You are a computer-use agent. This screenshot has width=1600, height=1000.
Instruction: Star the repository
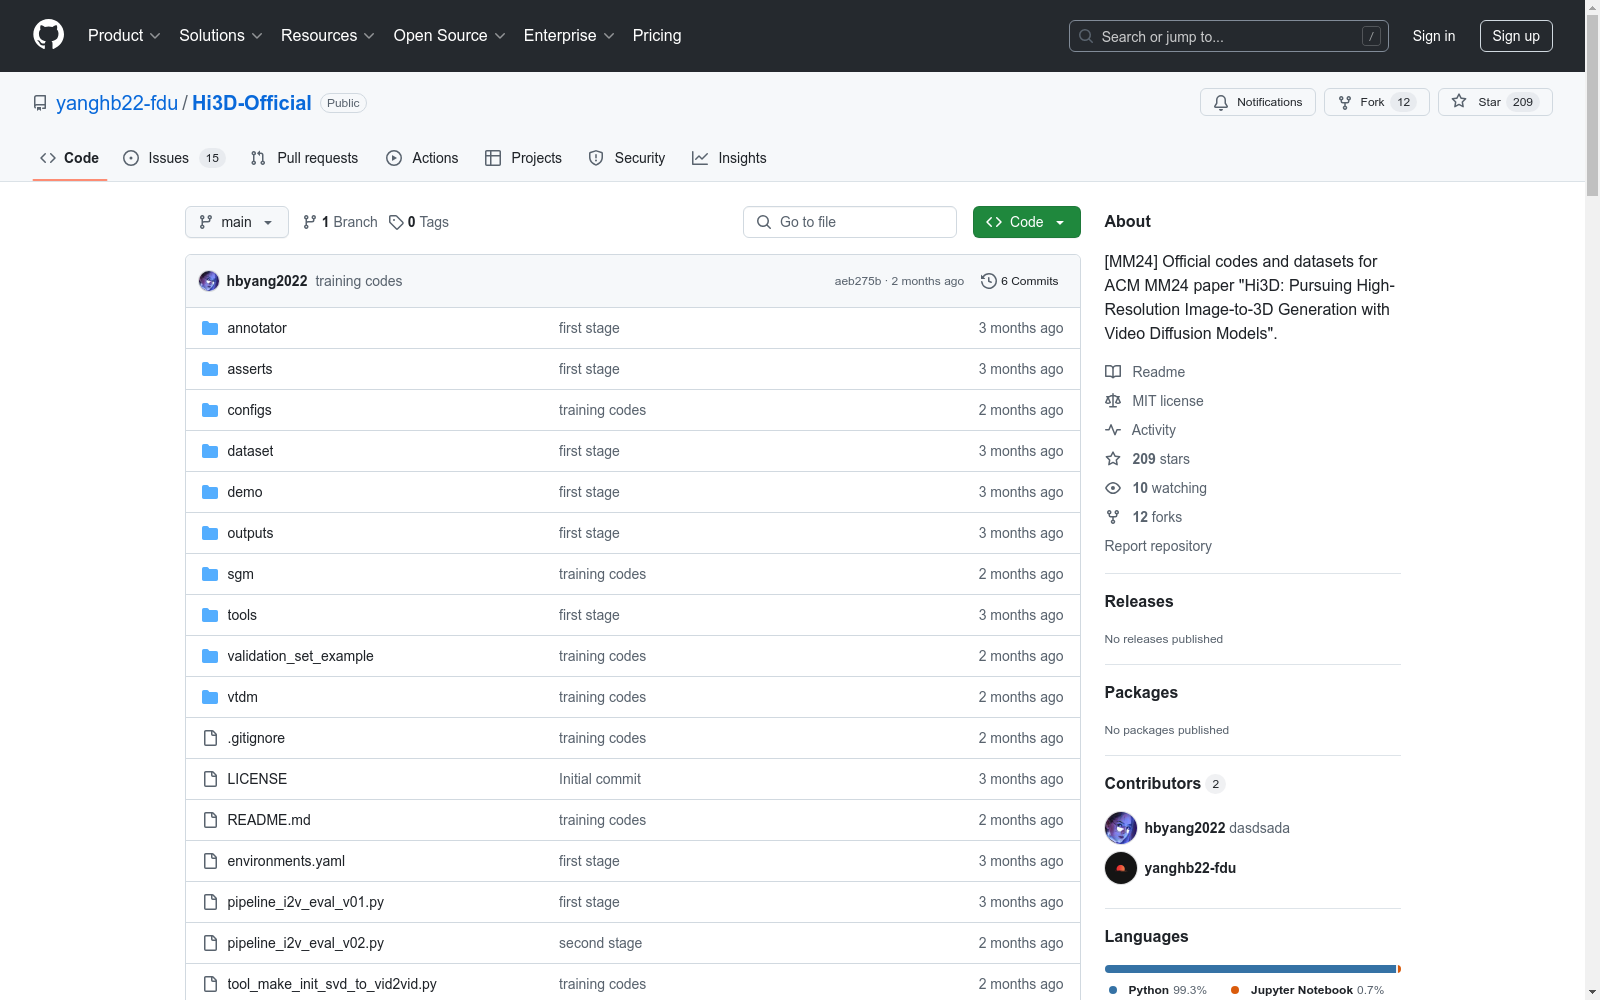coord(1495,102)
